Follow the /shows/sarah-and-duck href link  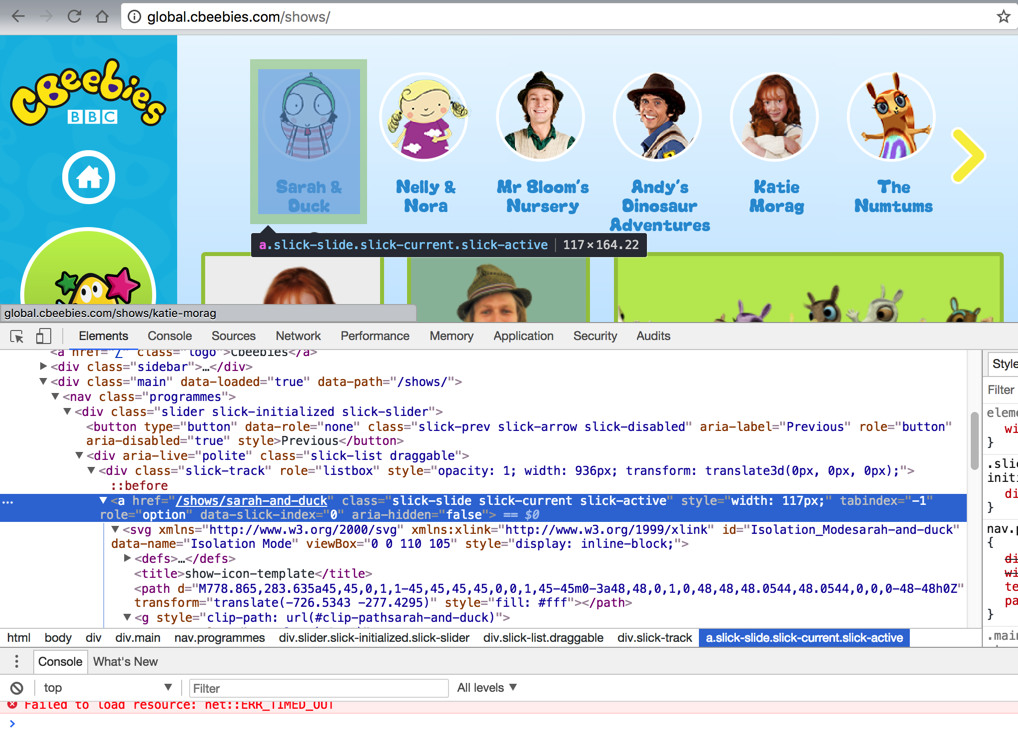point(251,500)
